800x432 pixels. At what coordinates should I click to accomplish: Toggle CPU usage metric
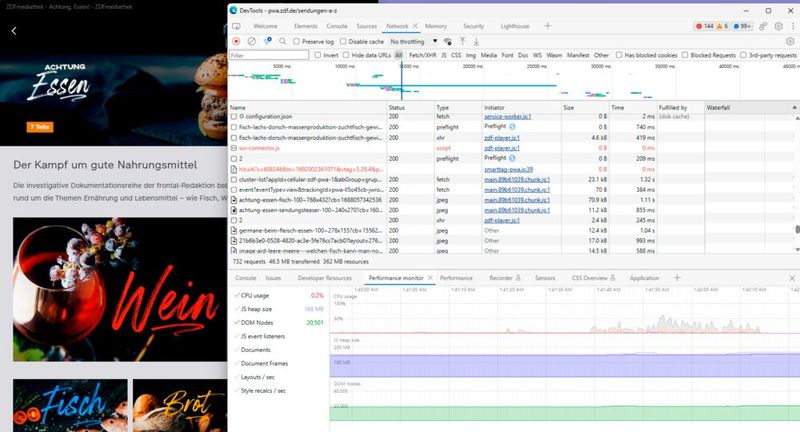point(235,296)
